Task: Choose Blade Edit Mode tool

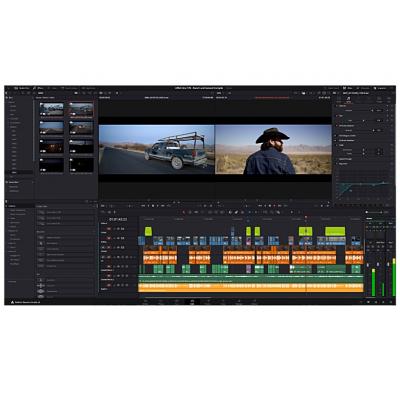Action: click(202, 212)
